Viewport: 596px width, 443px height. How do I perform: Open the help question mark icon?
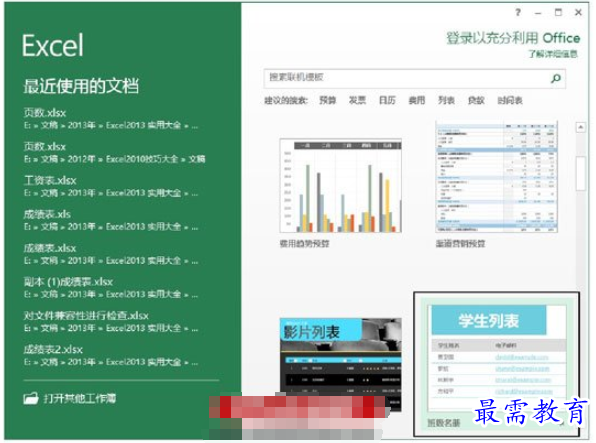[518, 13]
